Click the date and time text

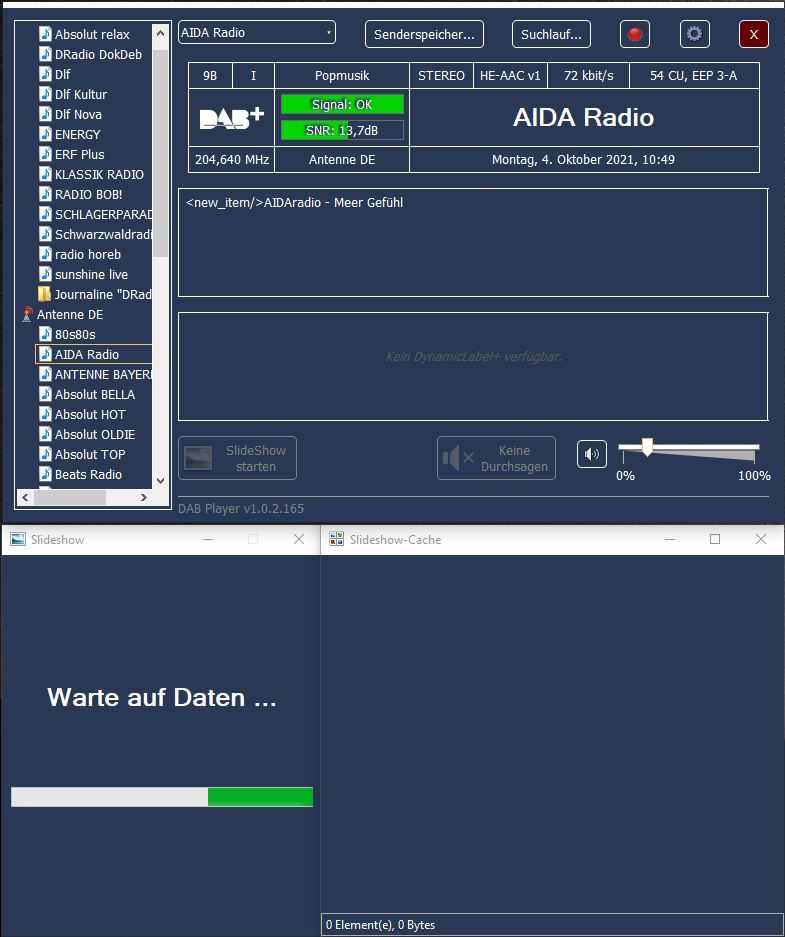583,160
